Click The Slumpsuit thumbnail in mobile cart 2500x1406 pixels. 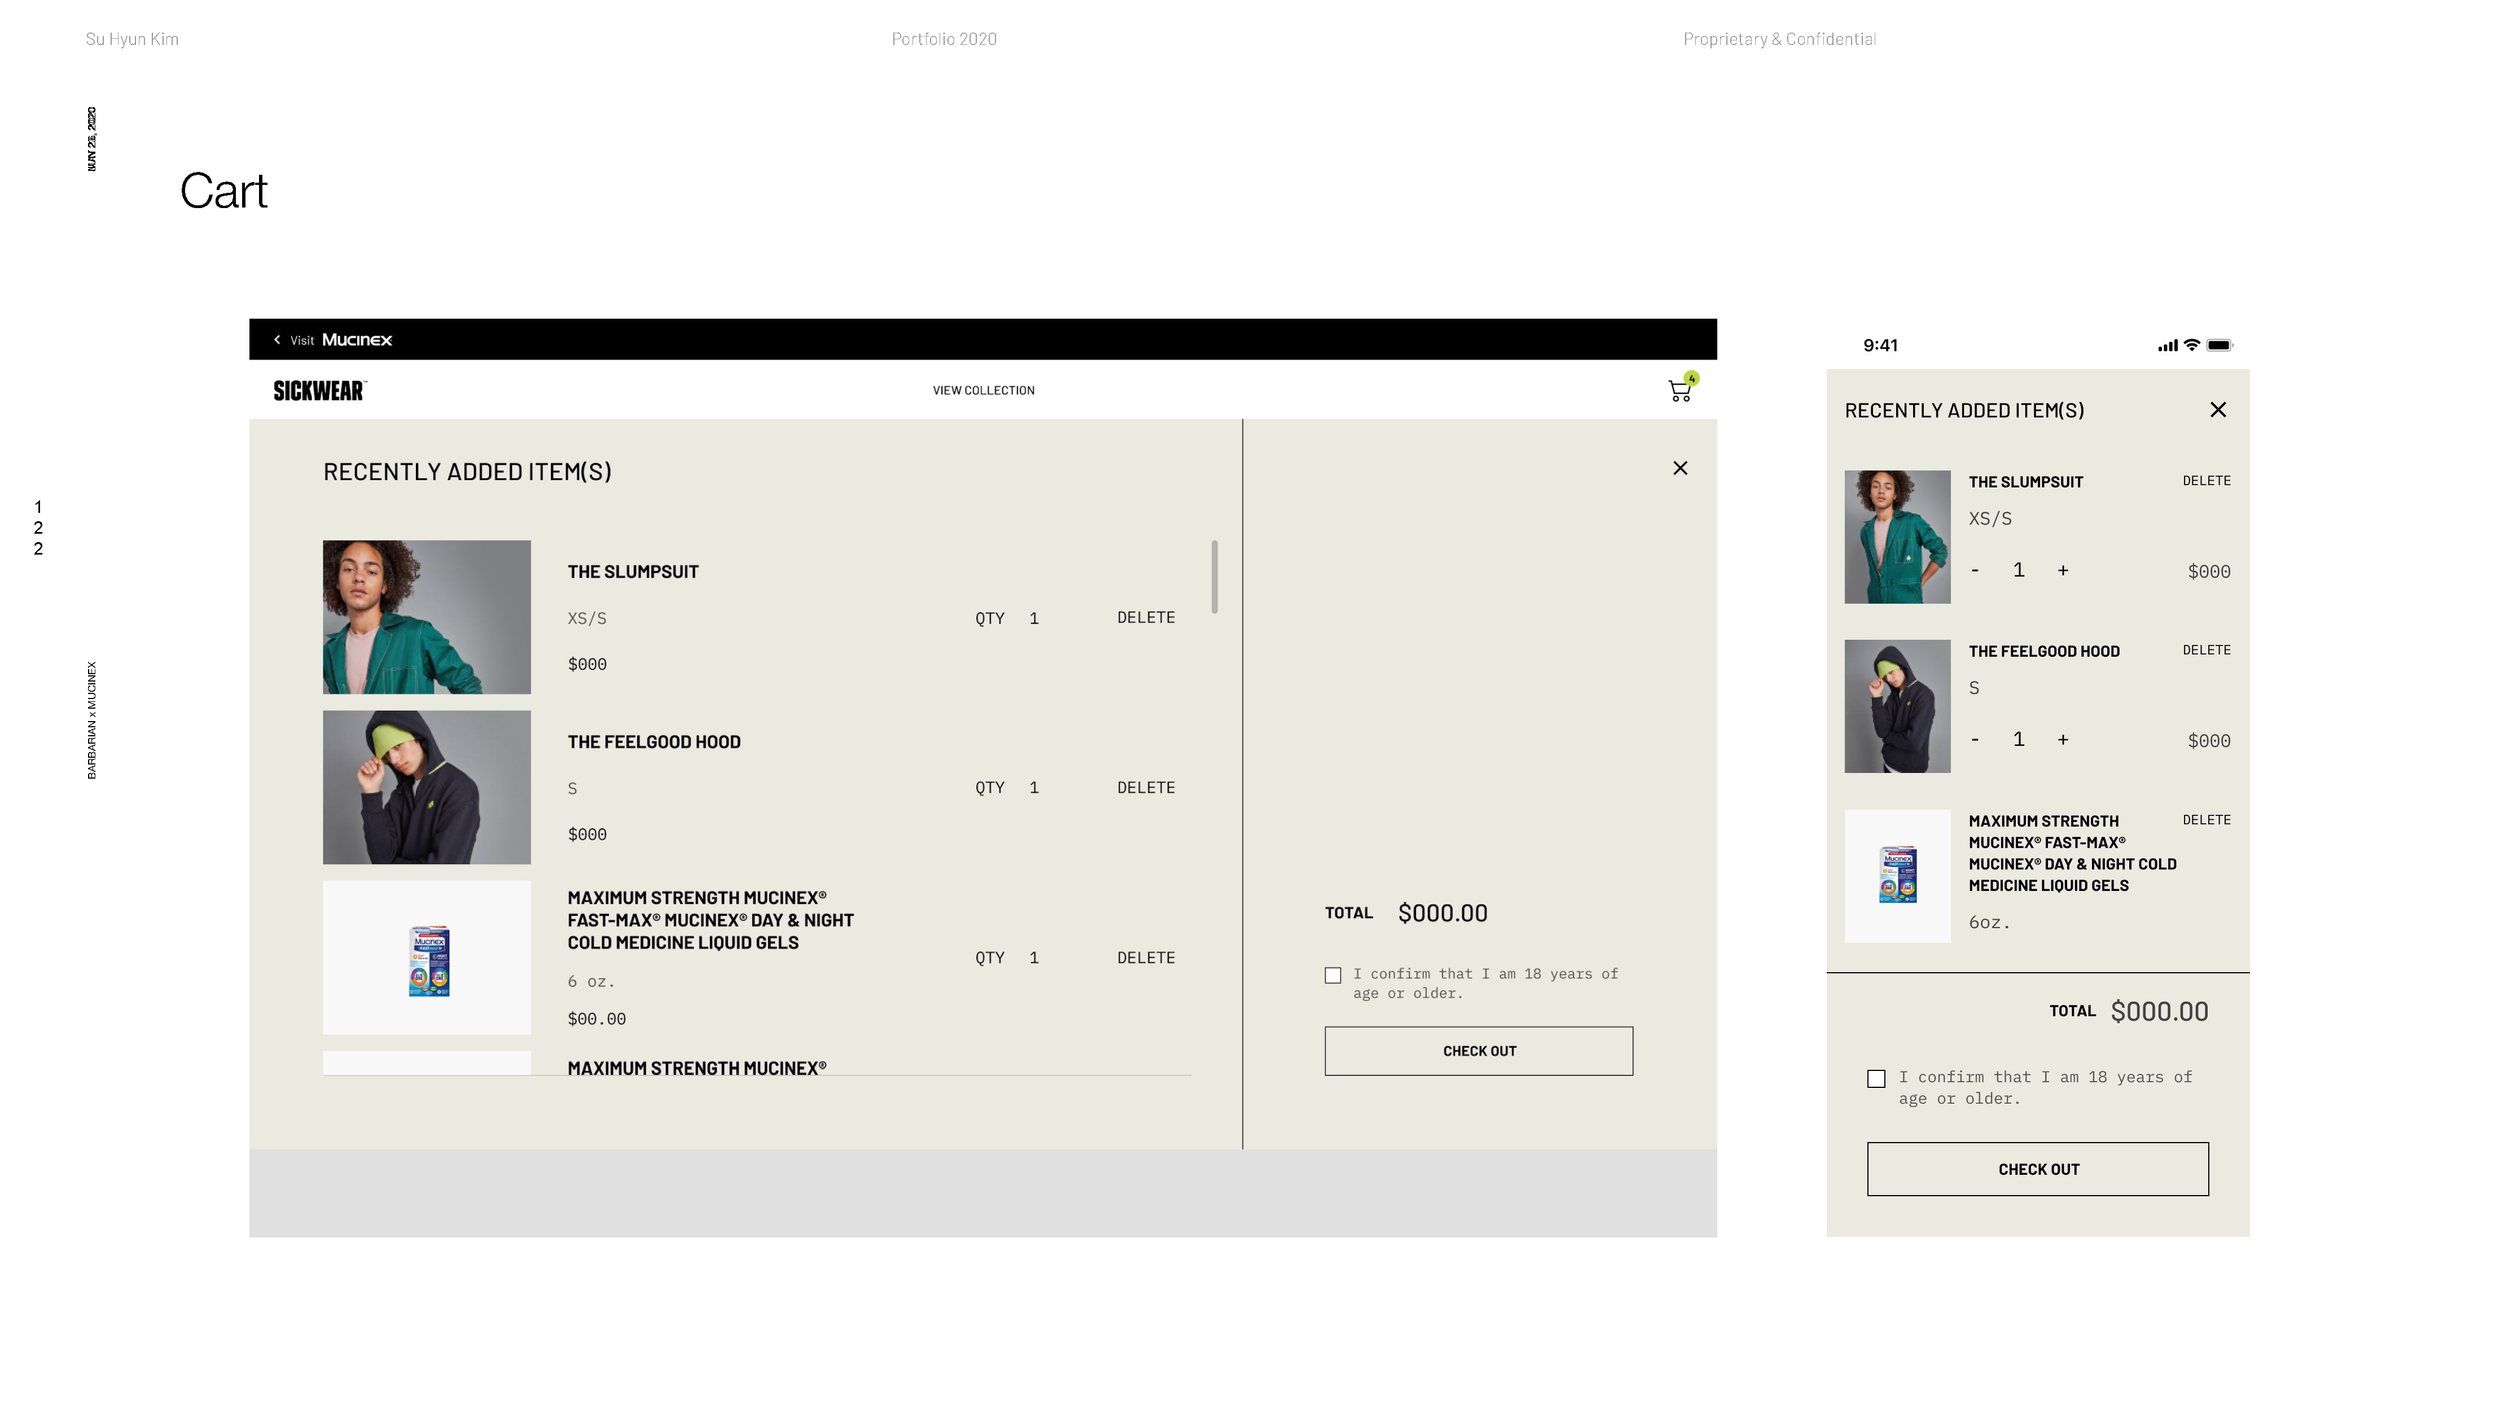coord(1897,537)
